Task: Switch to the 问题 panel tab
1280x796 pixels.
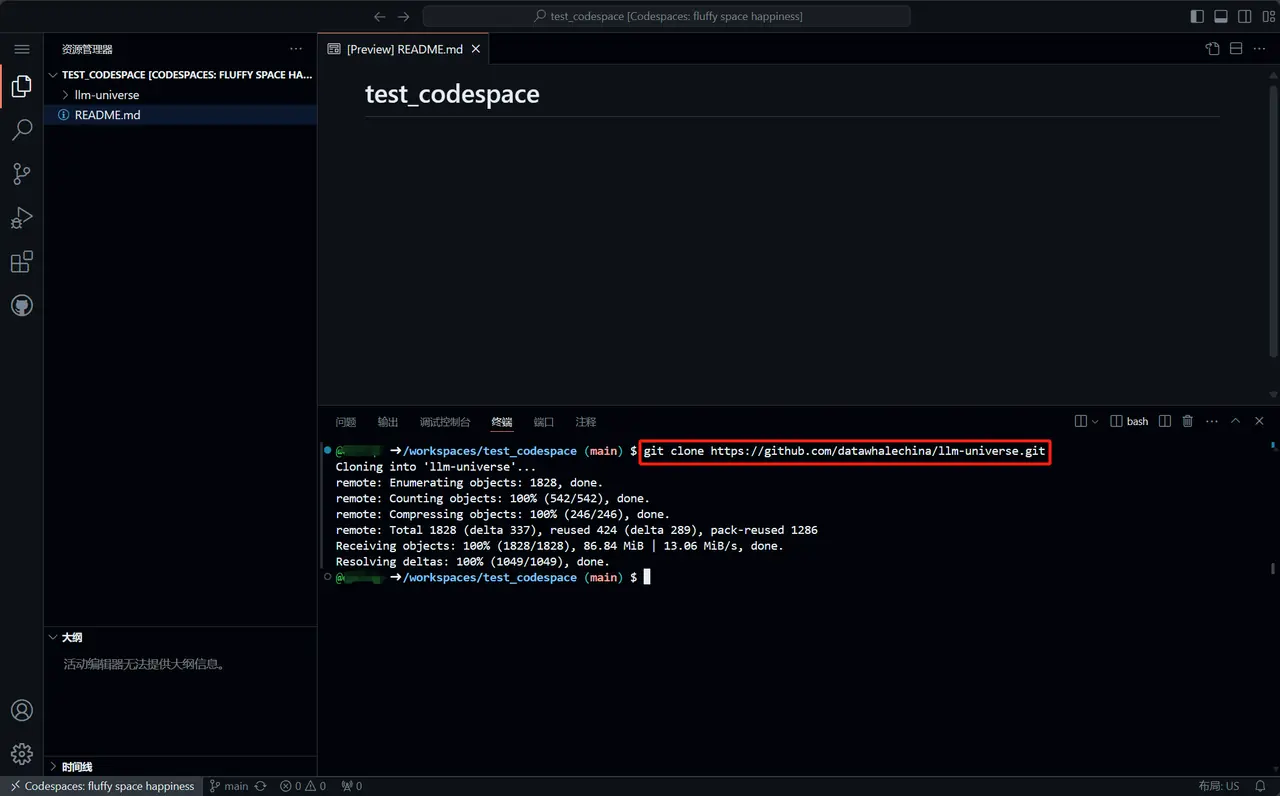Action: 346,422
